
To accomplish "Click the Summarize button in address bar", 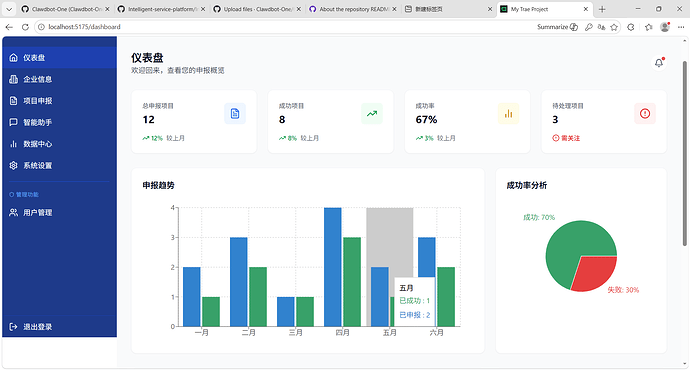I will pyautogui.click(x=557, y=27).
